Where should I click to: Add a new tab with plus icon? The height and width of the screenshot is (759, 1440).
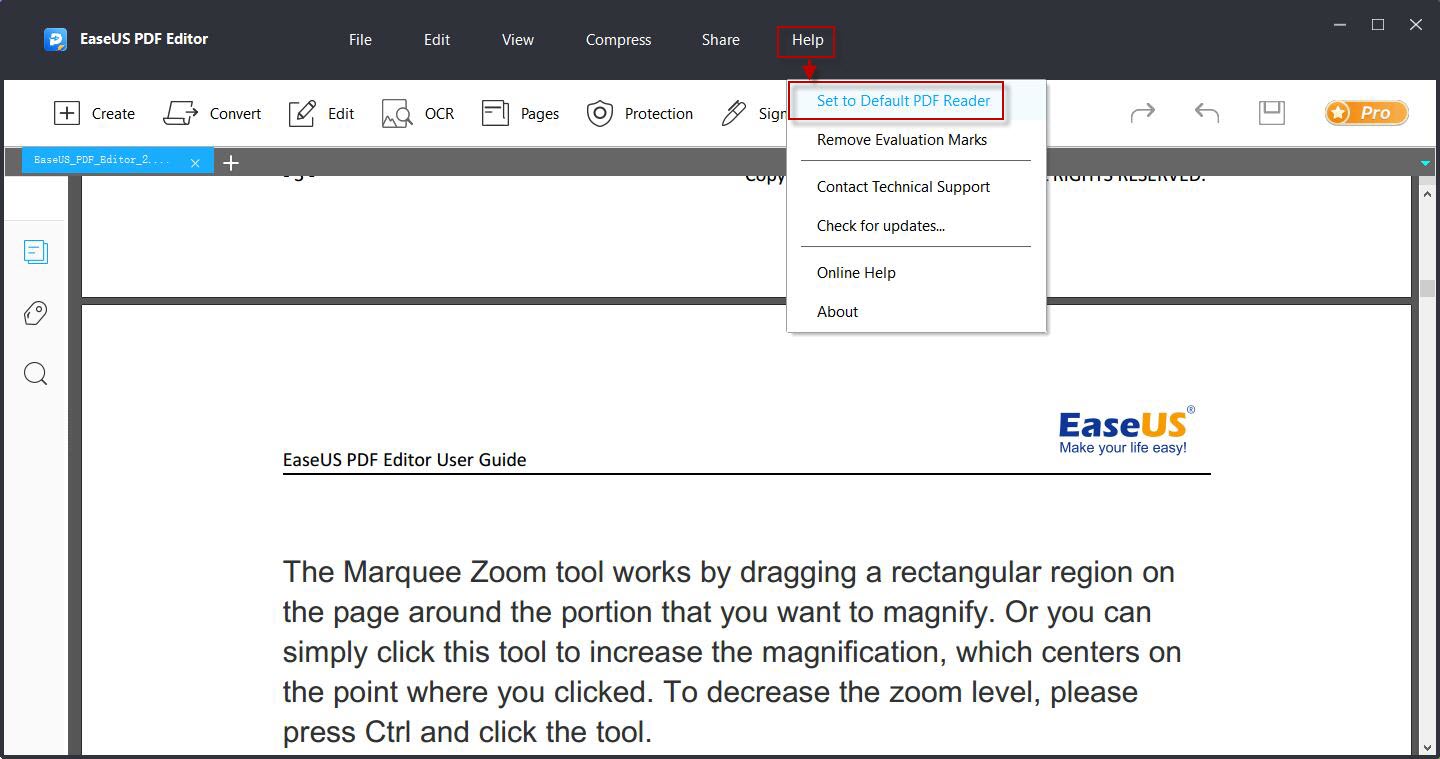click(x=231, y=162)
